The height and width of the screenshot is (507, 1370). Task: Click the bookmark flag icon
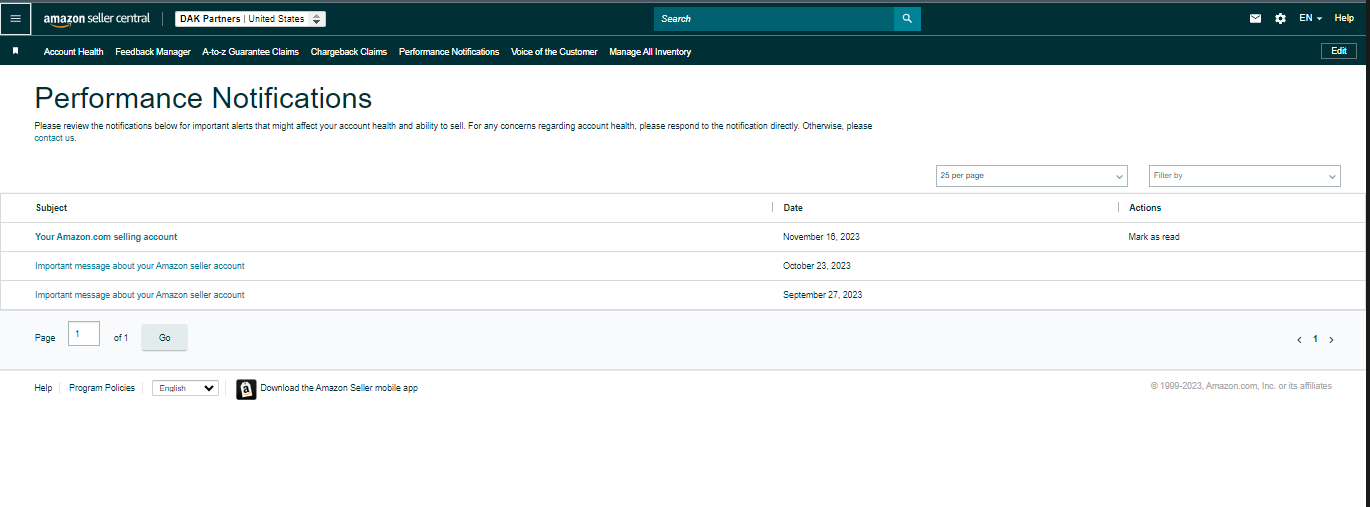15,51
